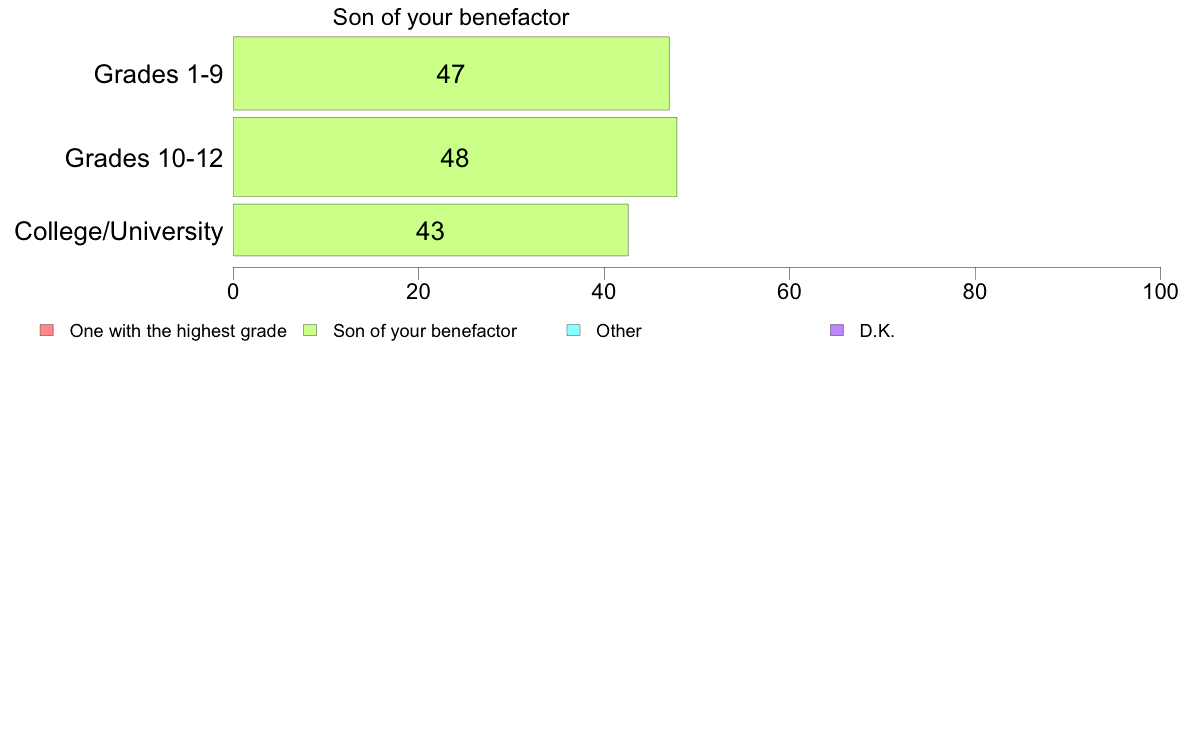The height and width of the screenshot is (736, 1188).
Task: Click the purple 'D.K.' legend swatch
Action: coord(837,330)
